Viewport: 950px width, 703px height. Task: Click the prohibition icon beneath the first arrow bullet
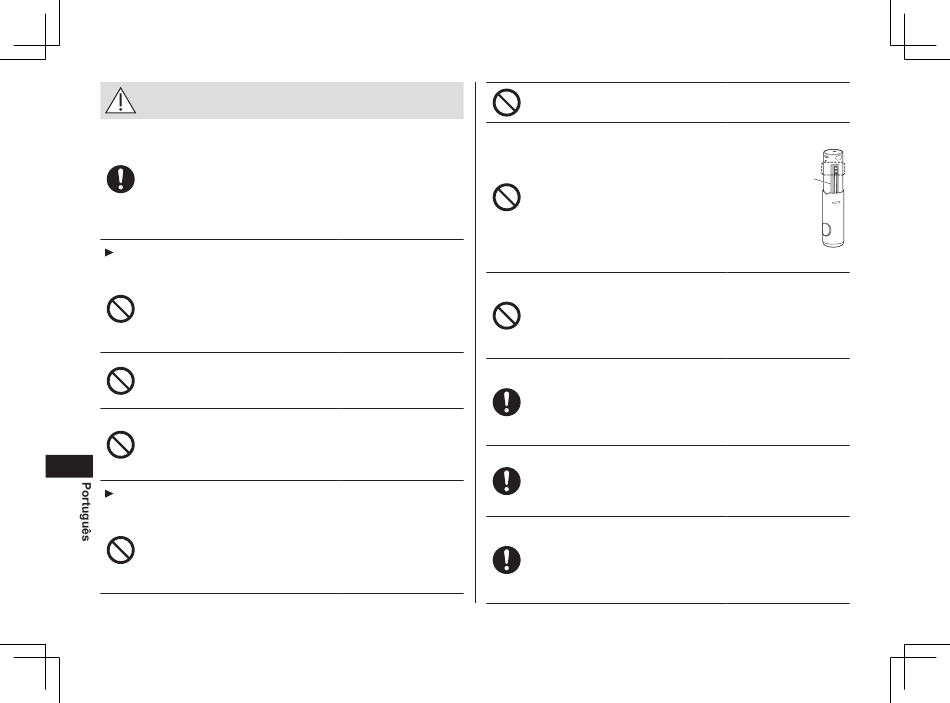pos(121,309)
